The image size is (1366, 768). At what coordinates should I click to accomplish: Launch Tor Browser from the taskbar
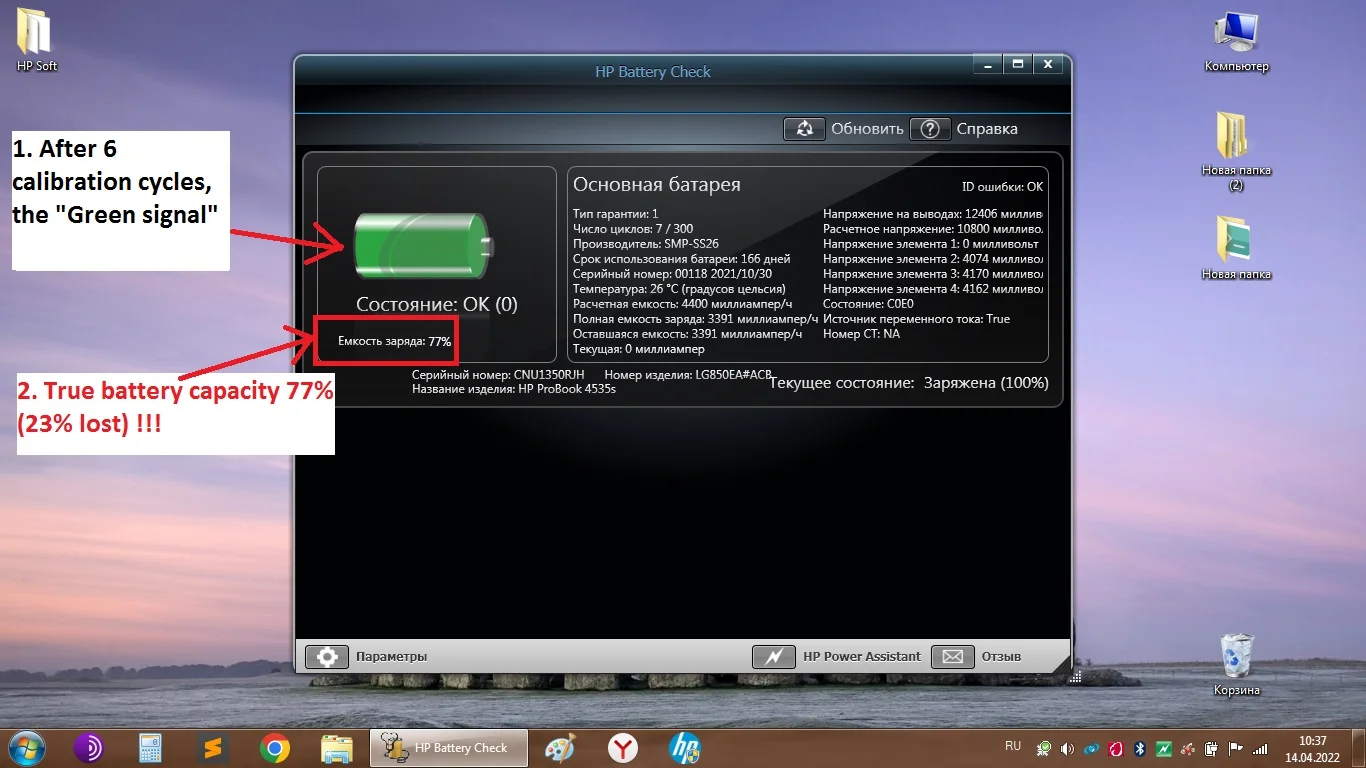(x=89, y=748)
